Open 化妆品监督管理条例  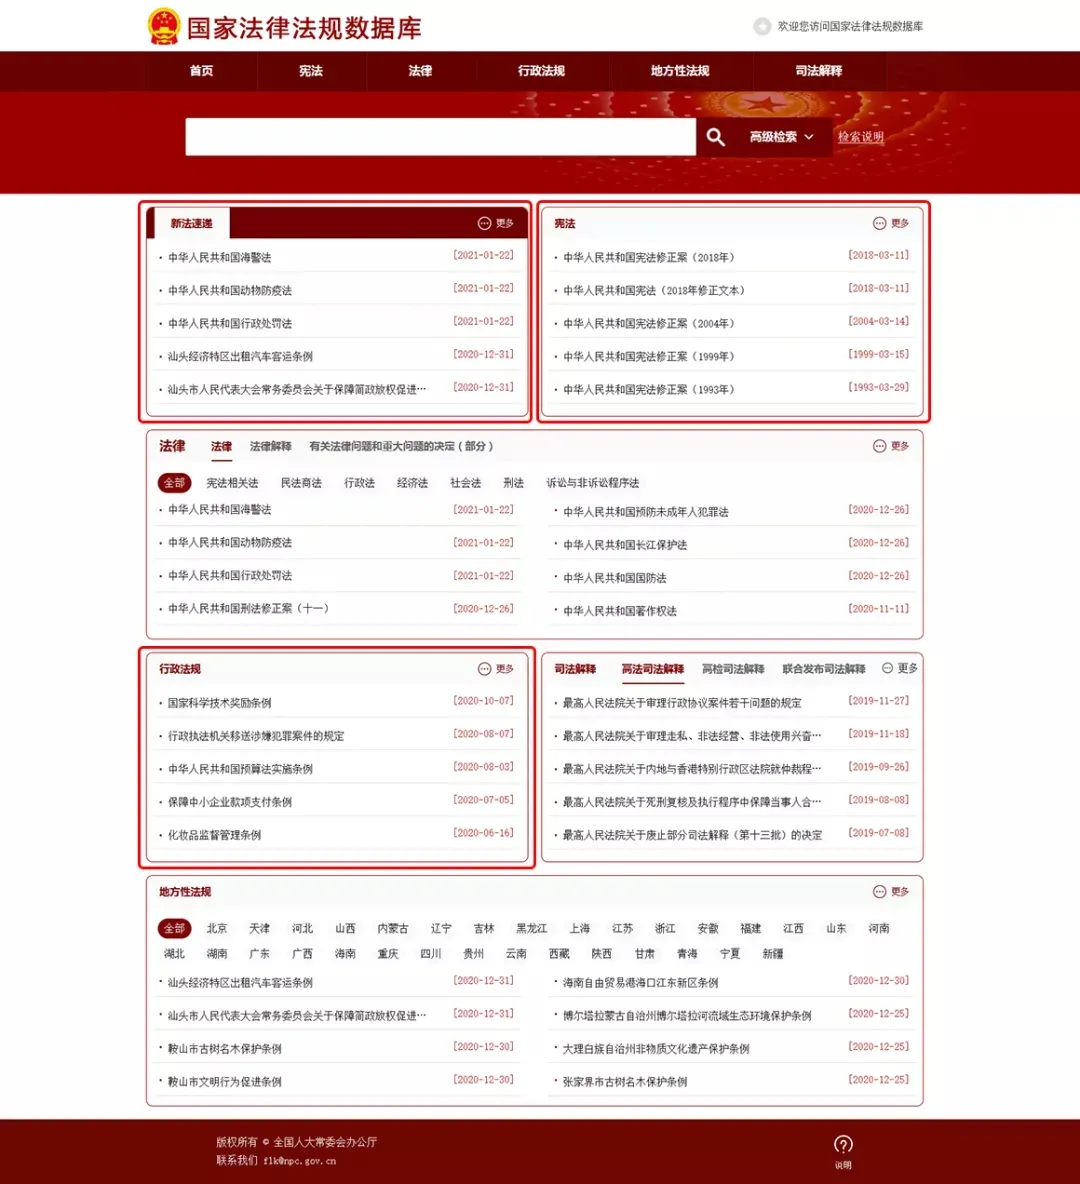tap(214, 835)
